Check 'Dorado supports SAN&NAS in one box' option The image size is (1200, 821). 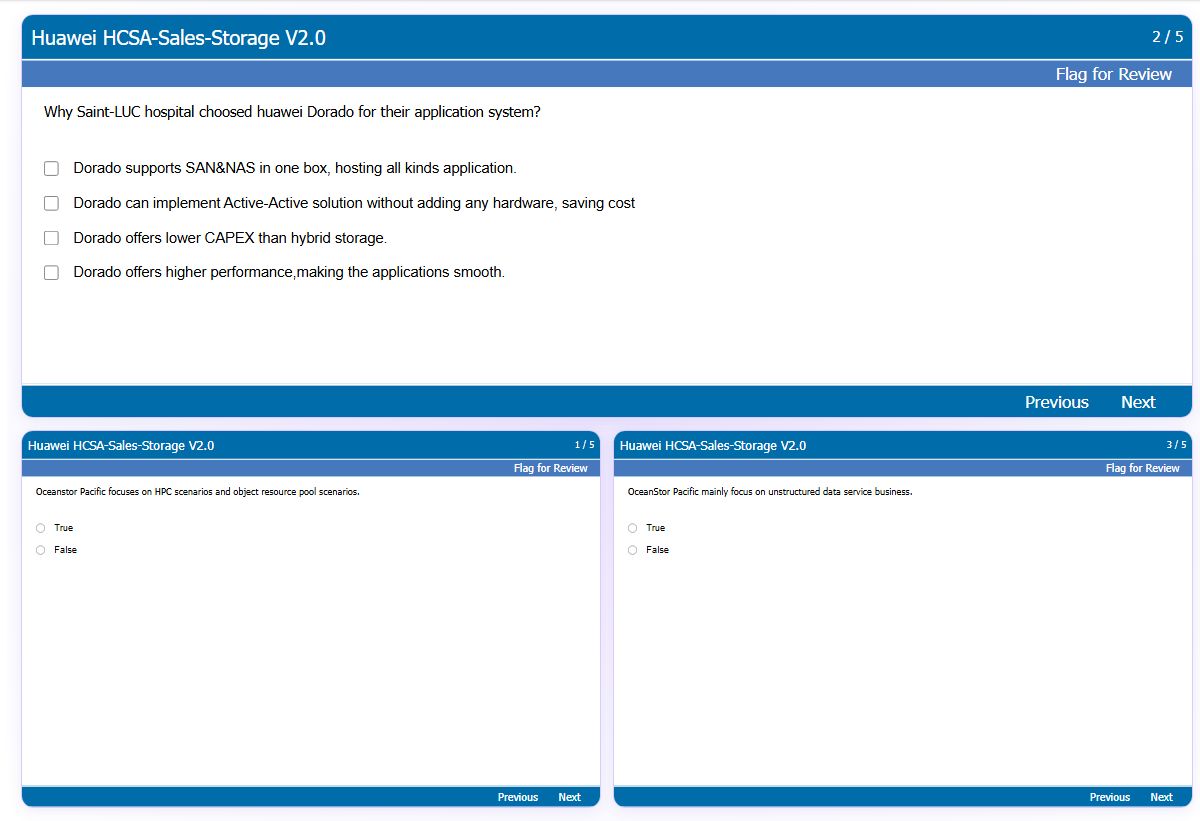pyautogui.click(x=52, y=169)
